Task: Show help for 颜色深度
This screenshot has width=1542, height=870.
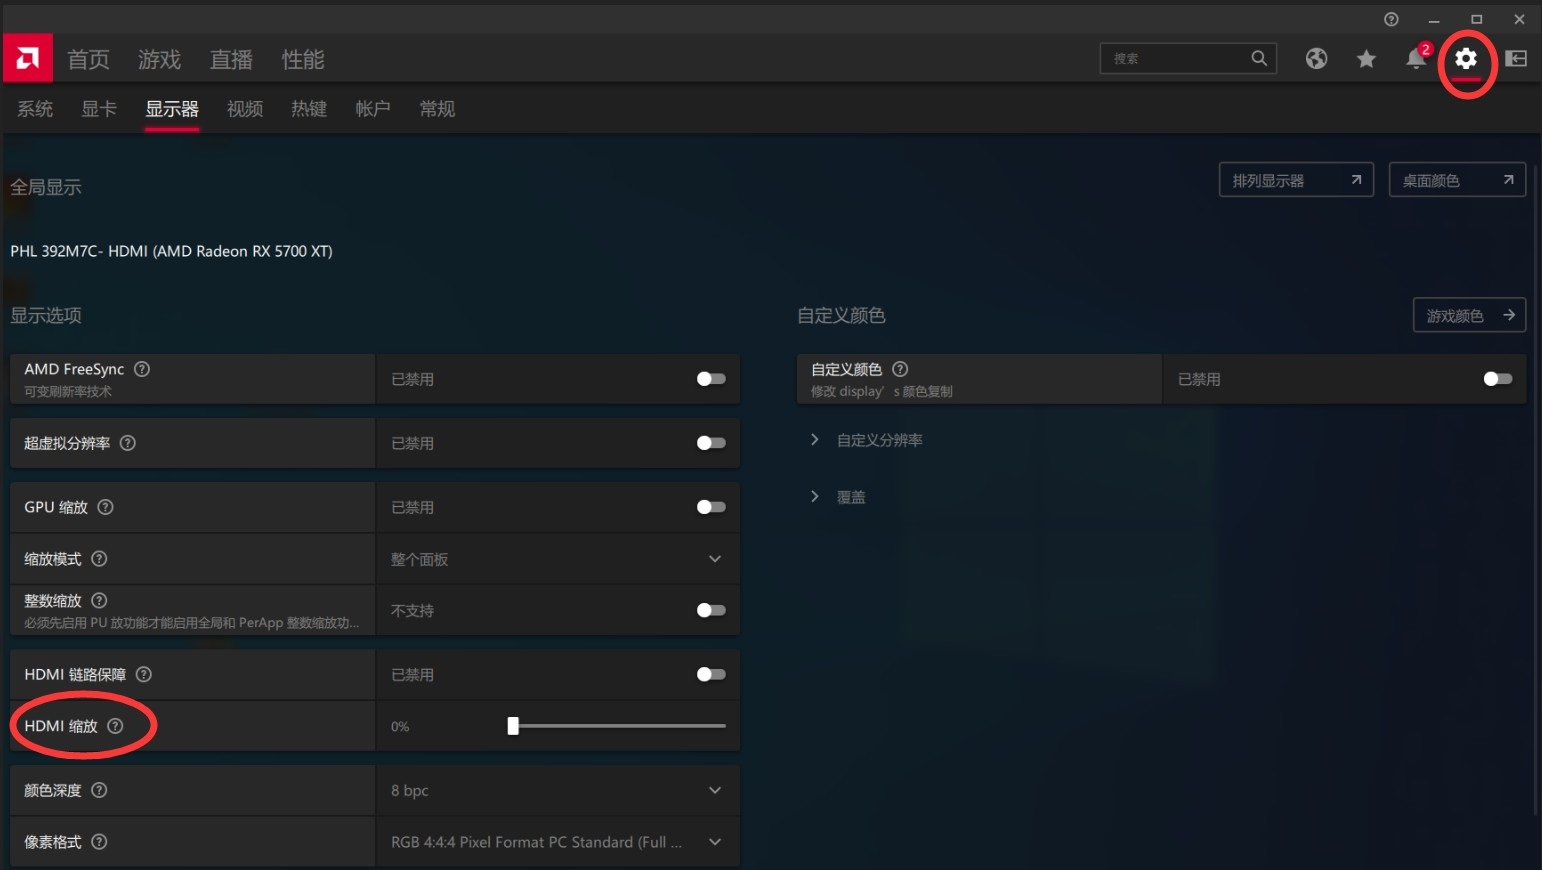Action: (x=99, y=790)
